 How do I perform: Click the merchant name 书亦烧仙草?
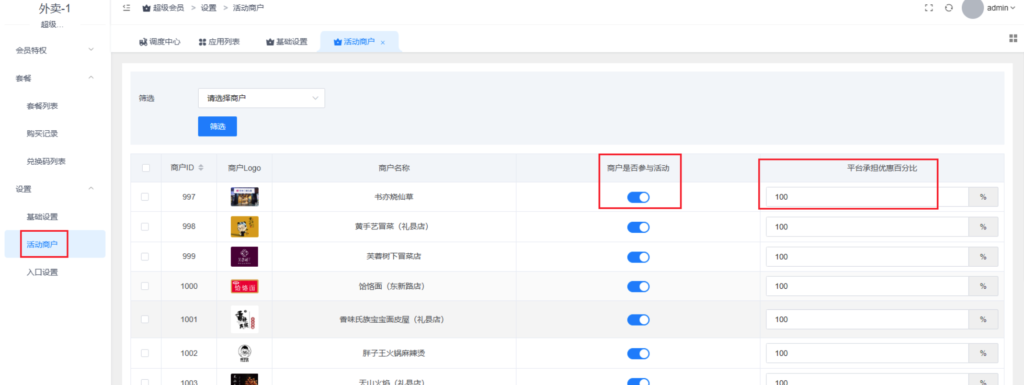394,196
